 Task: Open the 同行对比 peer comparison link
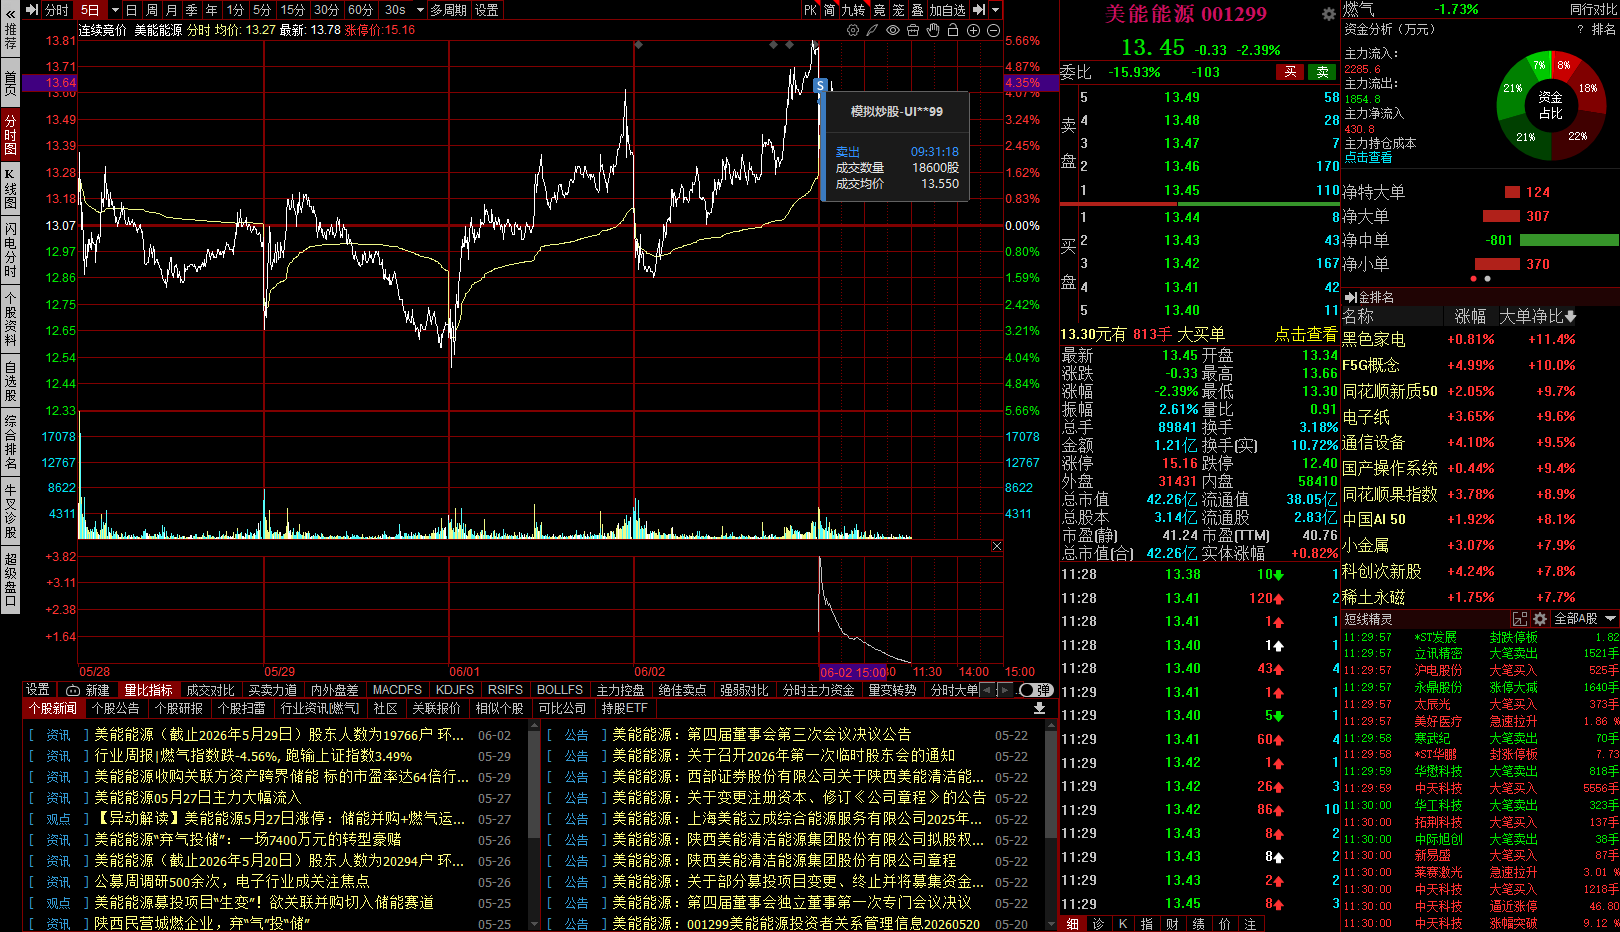tap(1593, 9)
